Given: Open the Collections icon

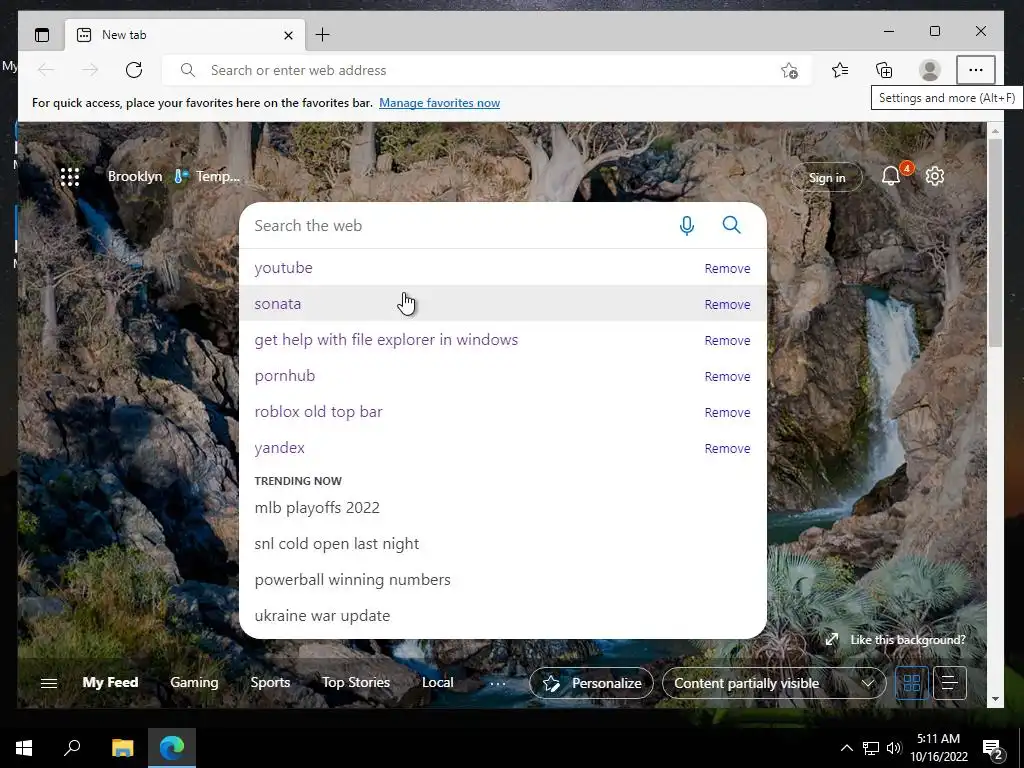Looking at the screenshot, I should pos(884,70).
